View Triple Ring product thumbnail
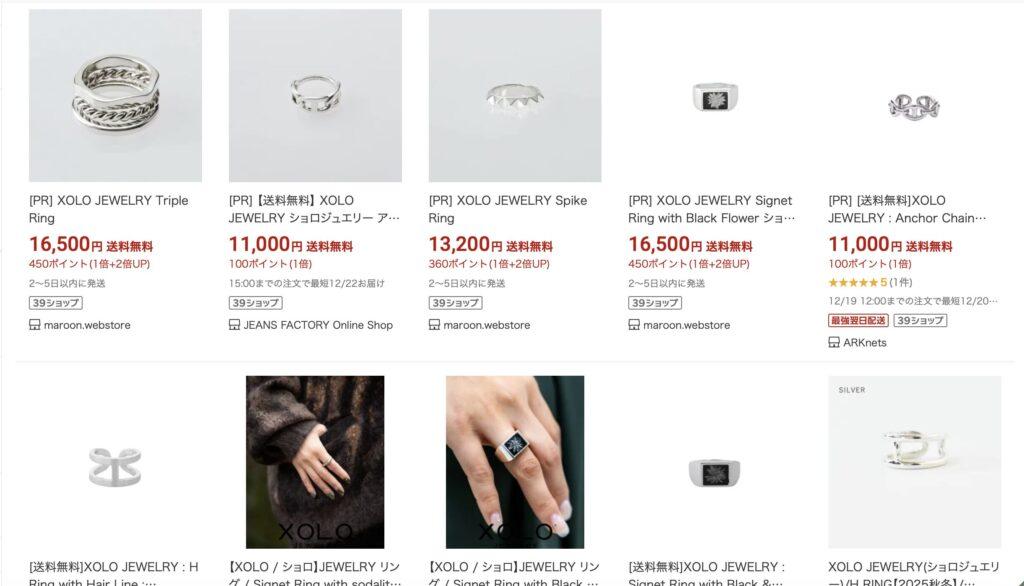This screenshot has width=1024, height=586. coord(115,95)
